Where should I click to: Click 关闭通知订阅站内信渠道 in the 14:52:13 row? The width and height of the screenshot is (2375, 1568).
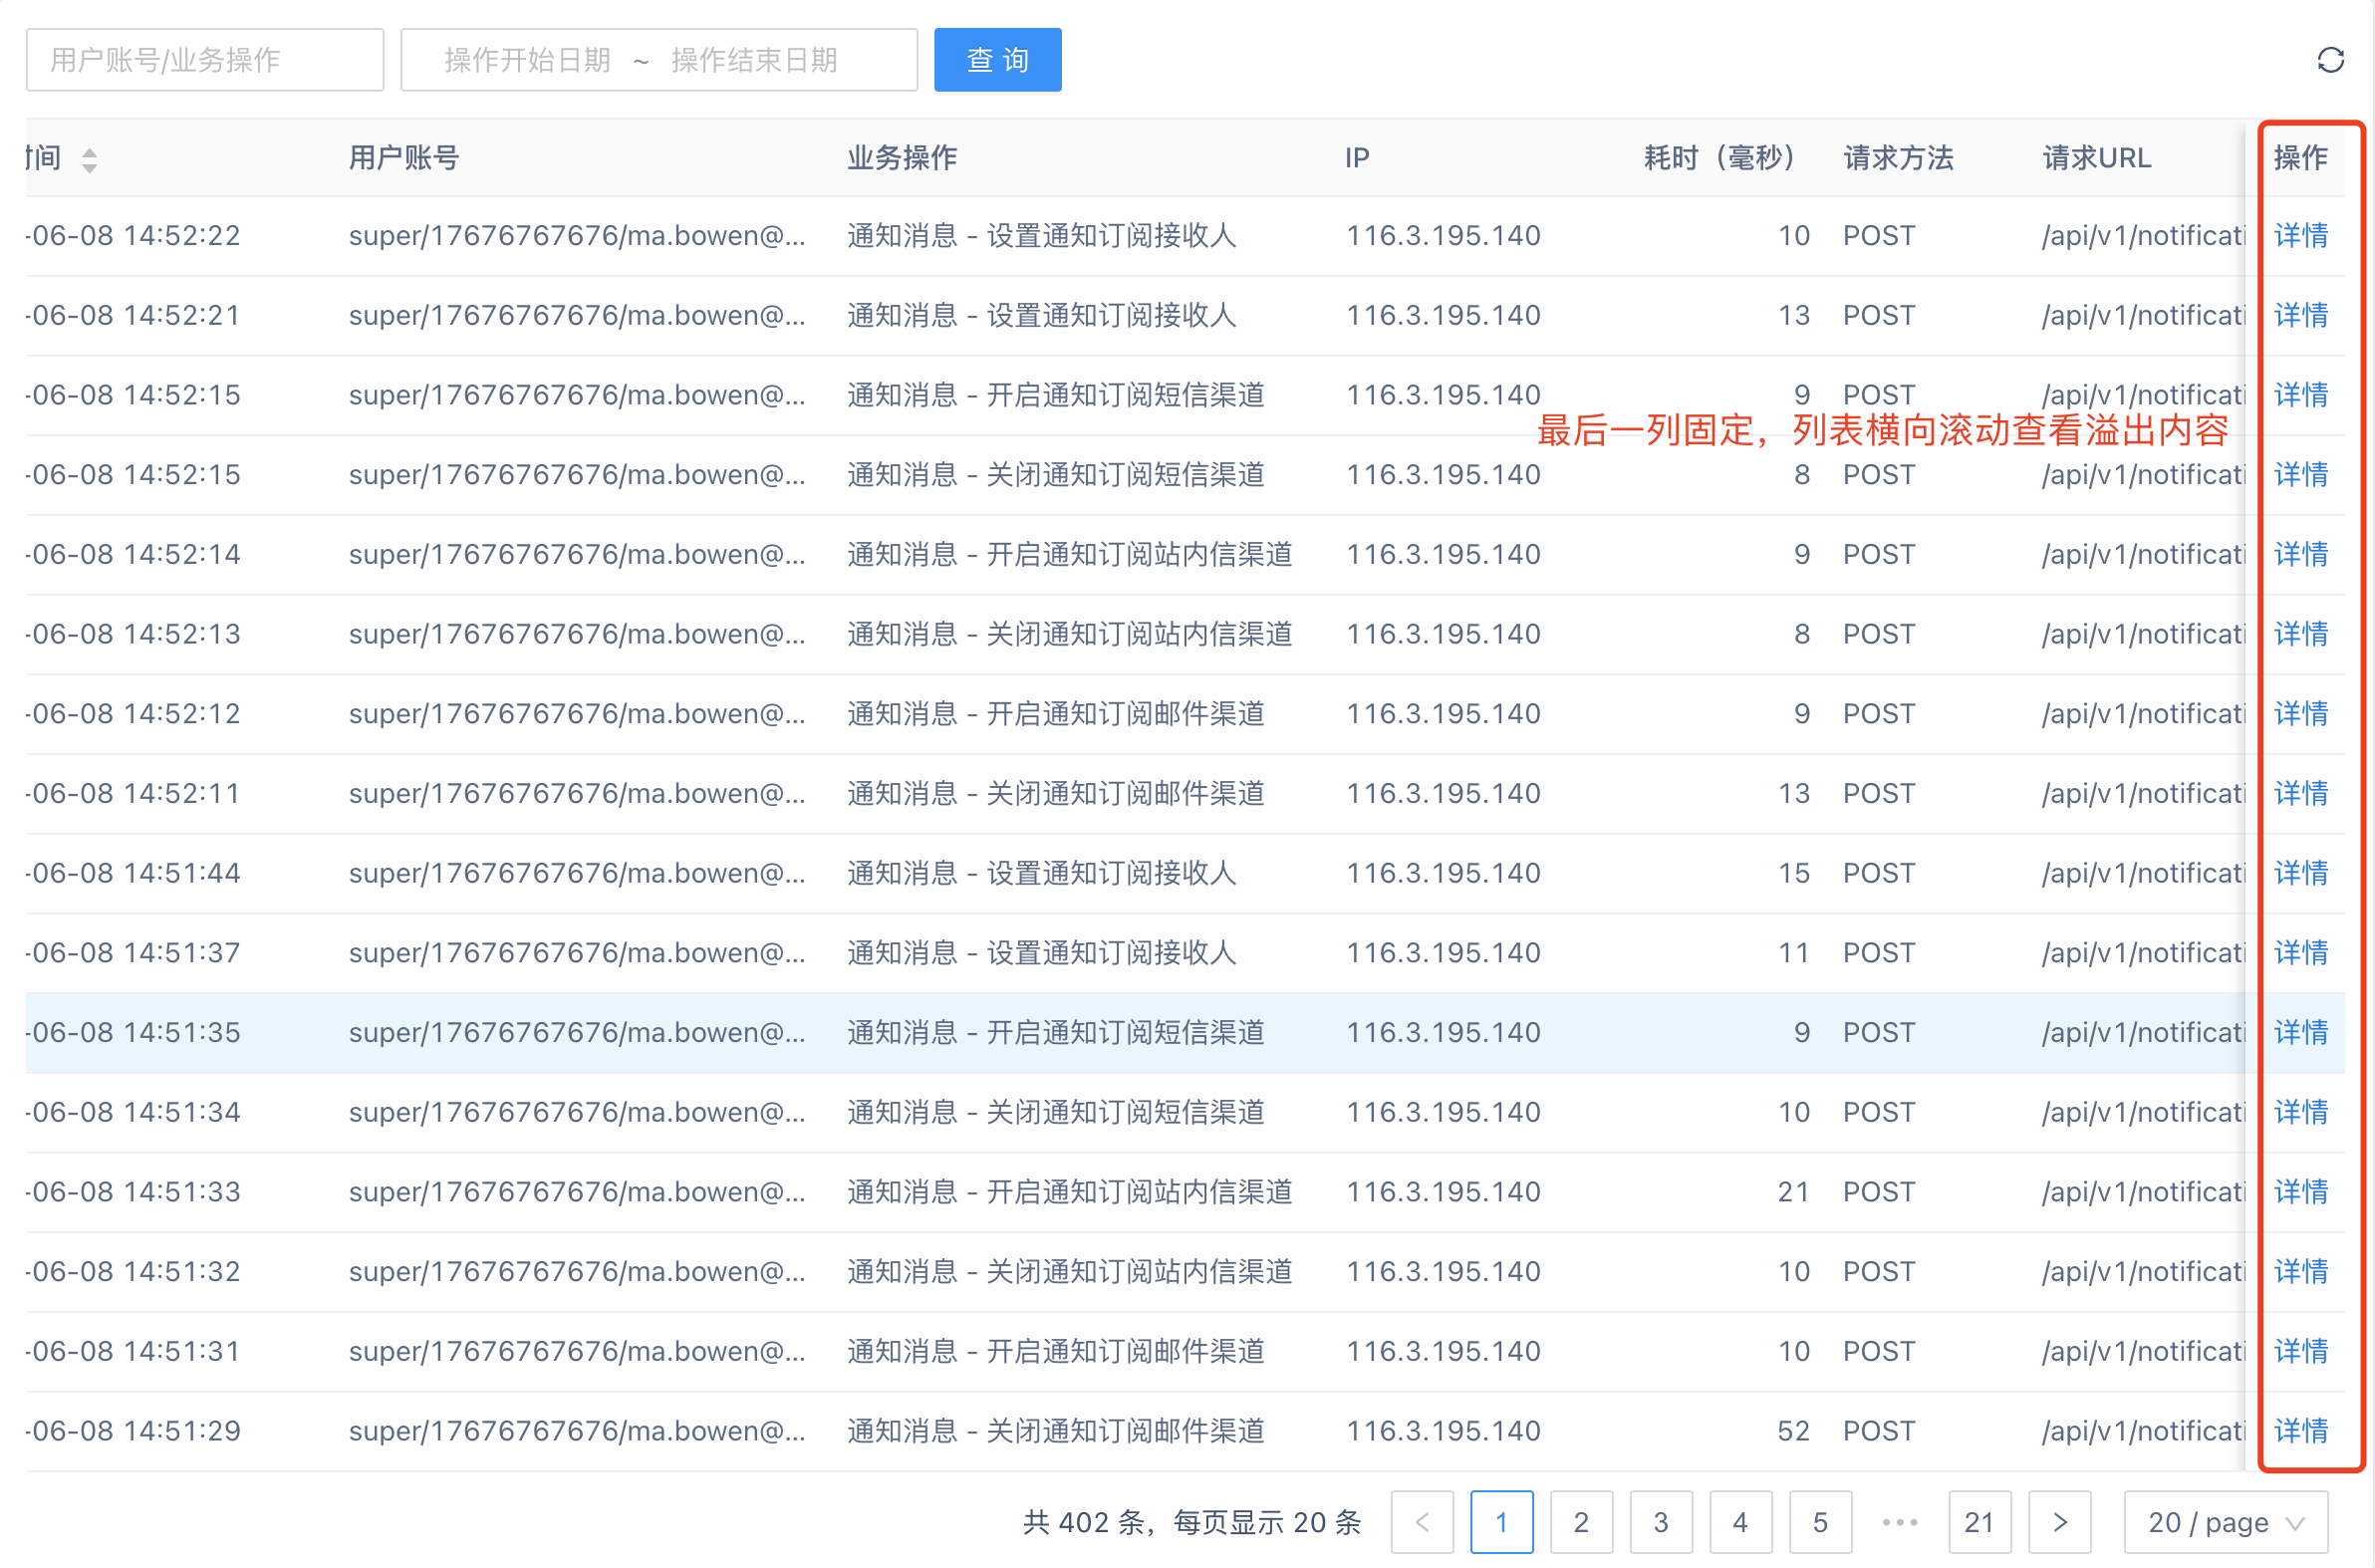tap(1139, 634)
